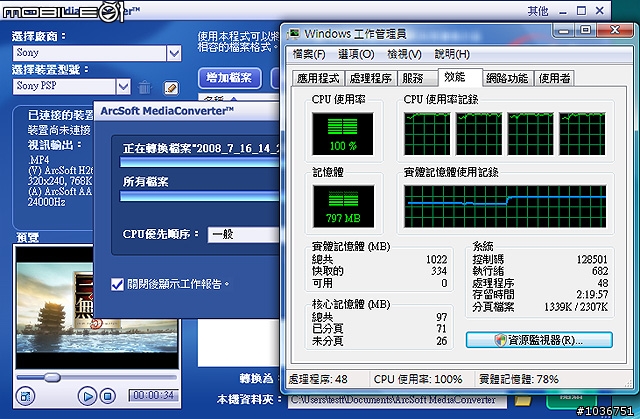Maximize the Task Manager window

(x=586, y=30)
